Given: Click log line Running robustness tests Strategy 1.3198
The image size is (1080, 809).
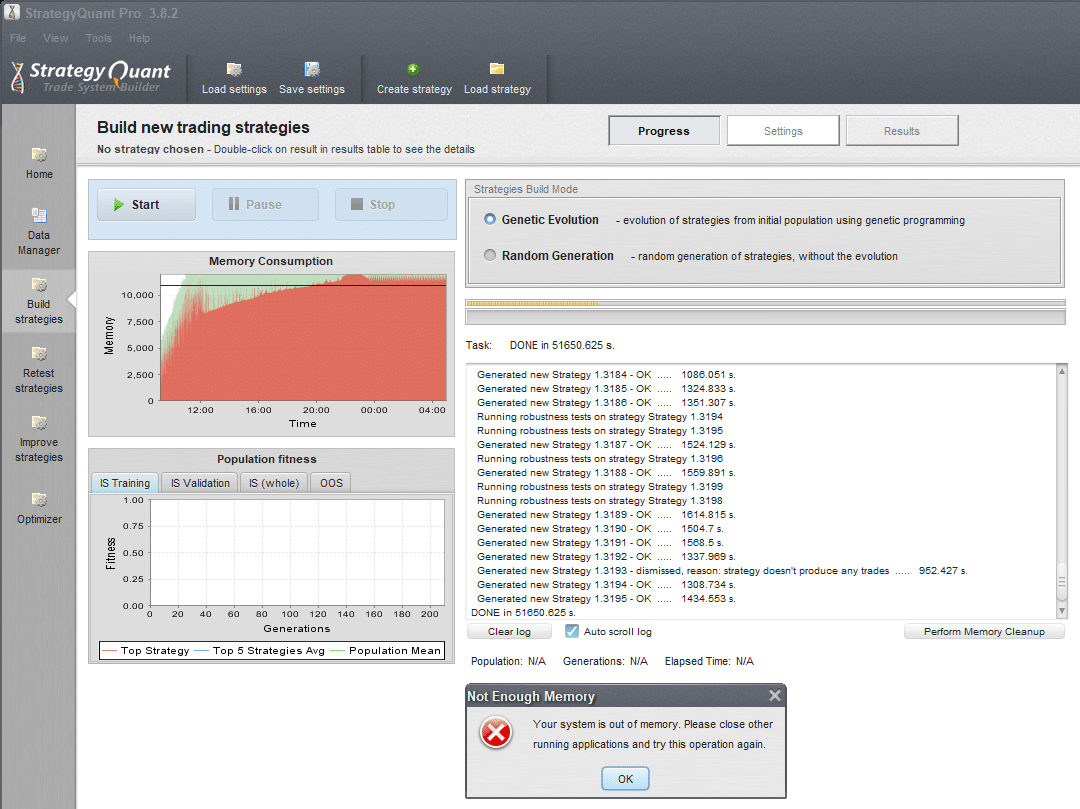Looking at the screenshot, I should (x=600, y=501).
